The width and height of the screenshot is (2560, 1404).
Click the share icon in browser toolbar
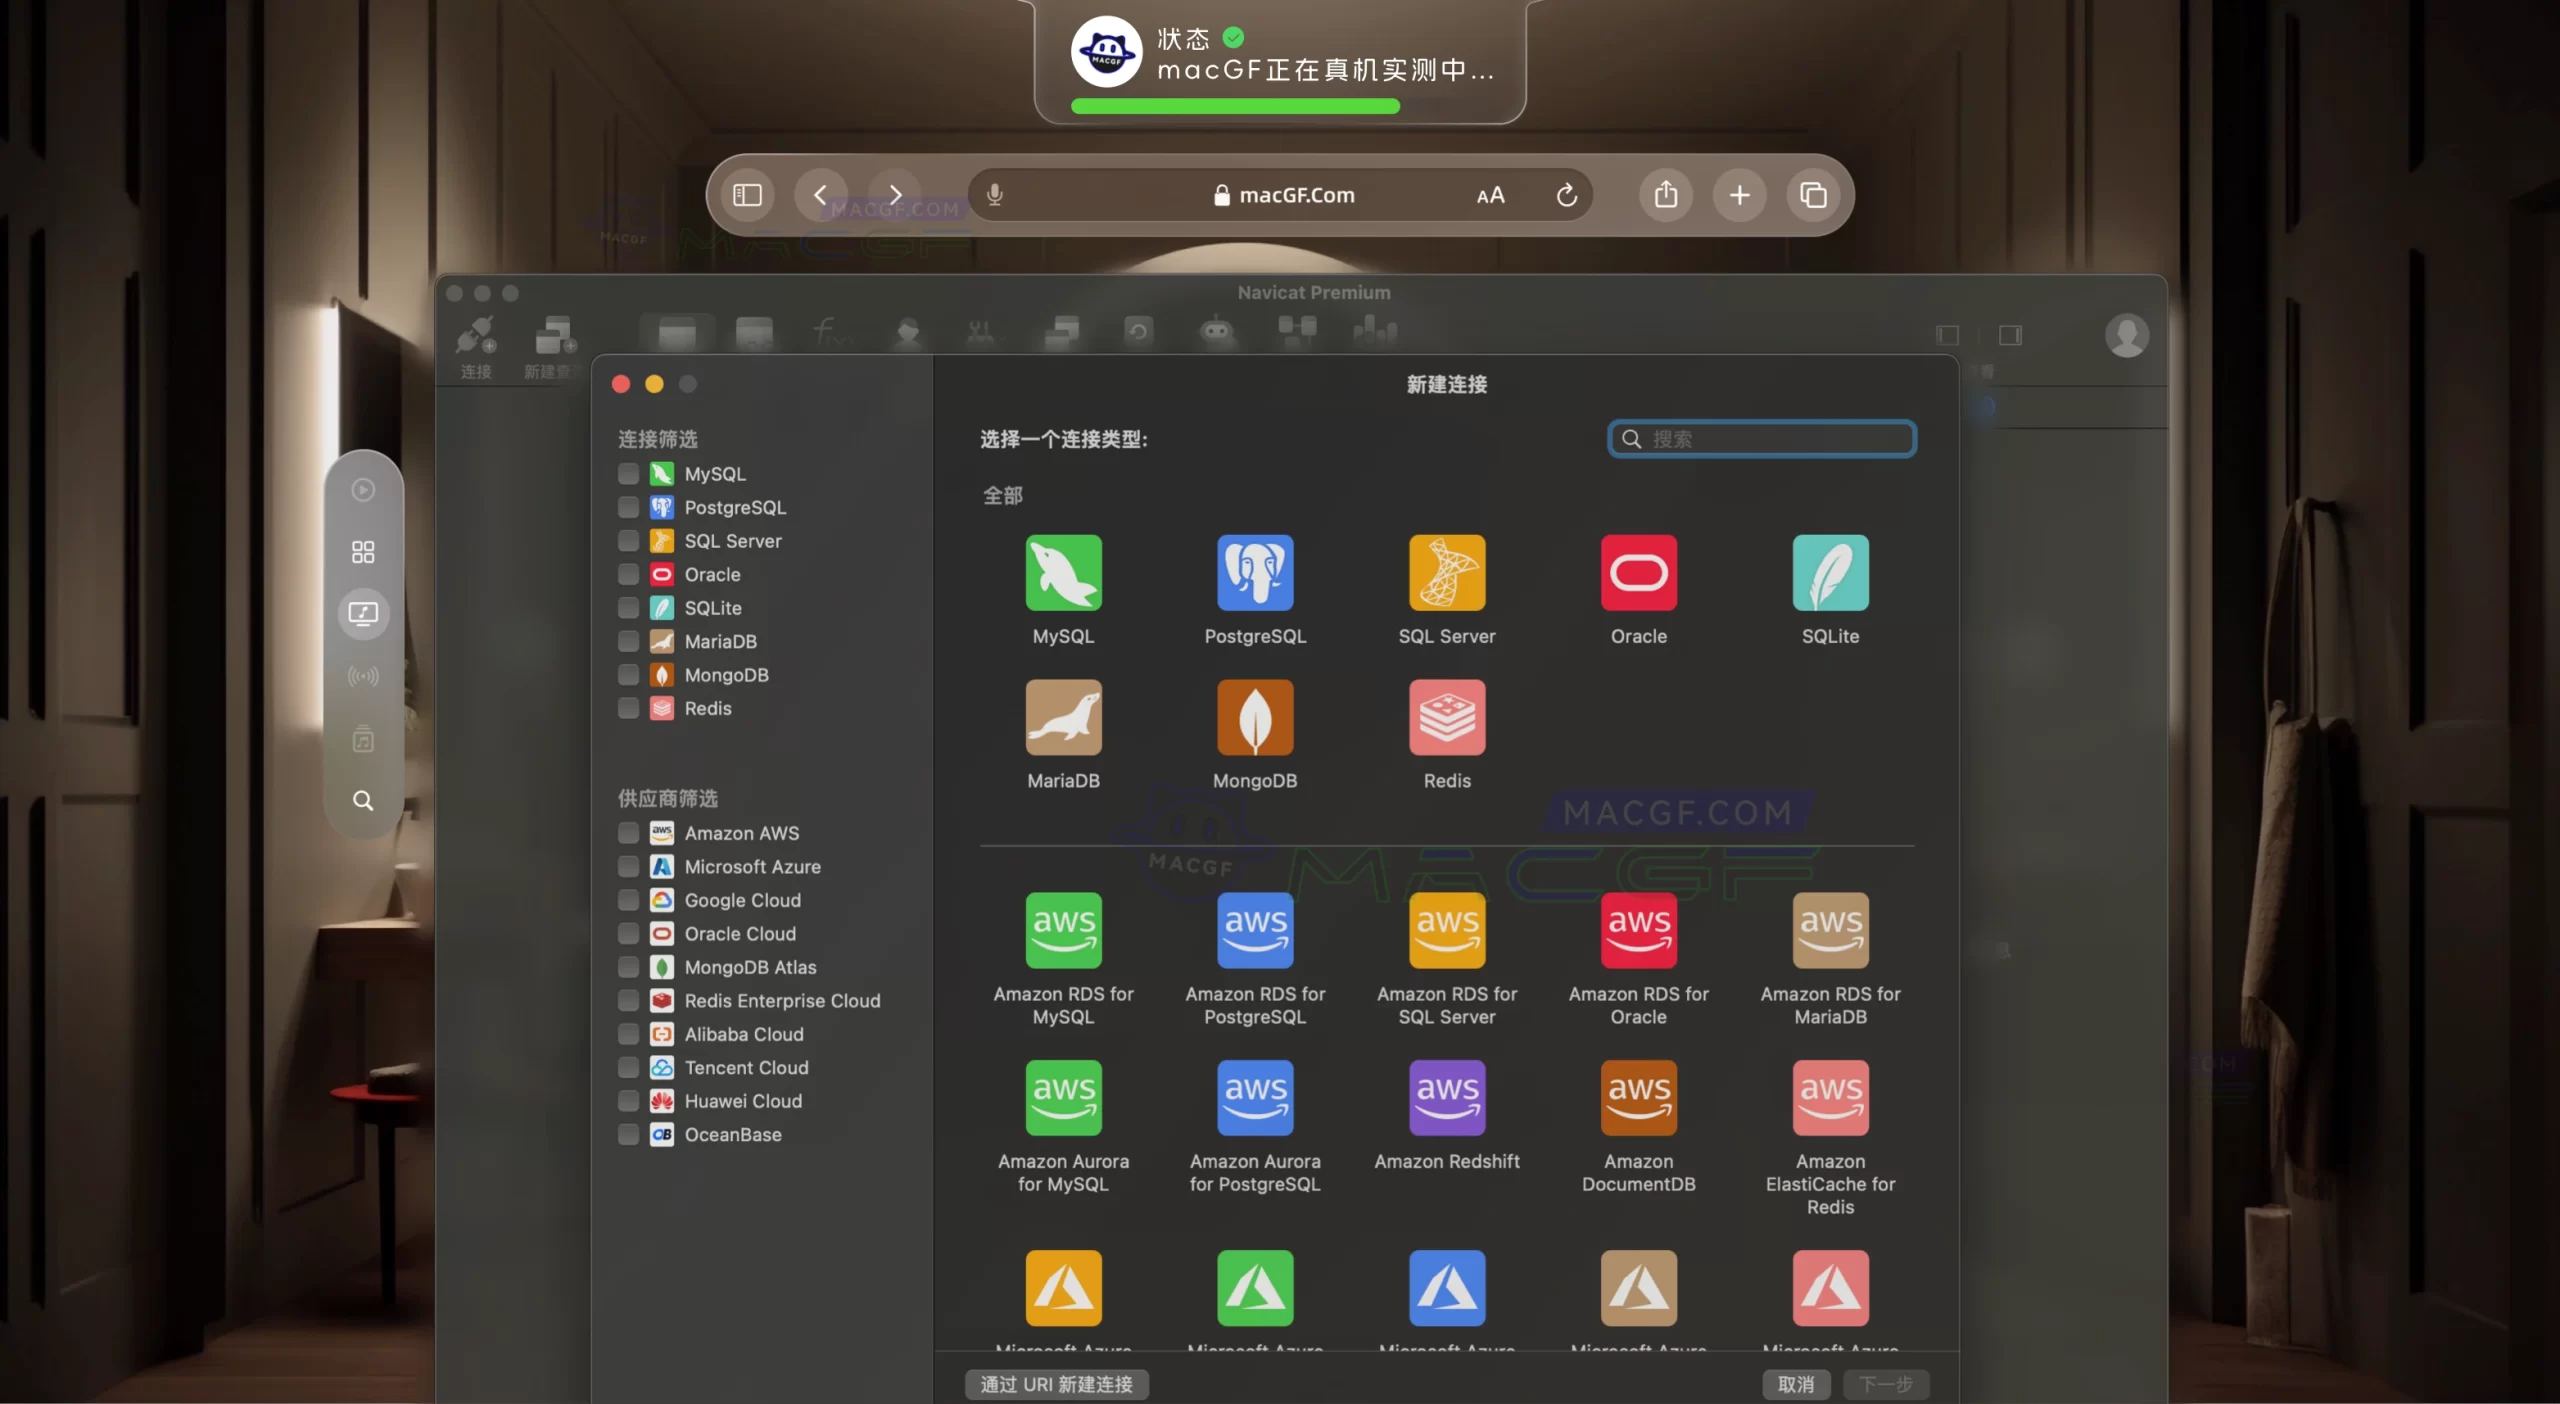1664,194
